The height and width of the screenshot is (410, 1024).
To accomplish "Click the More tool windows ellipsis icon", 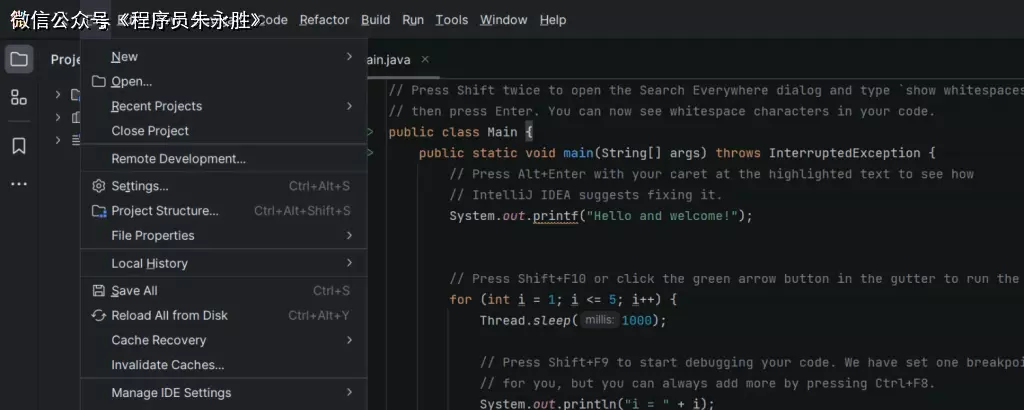I will click(19, 184).
